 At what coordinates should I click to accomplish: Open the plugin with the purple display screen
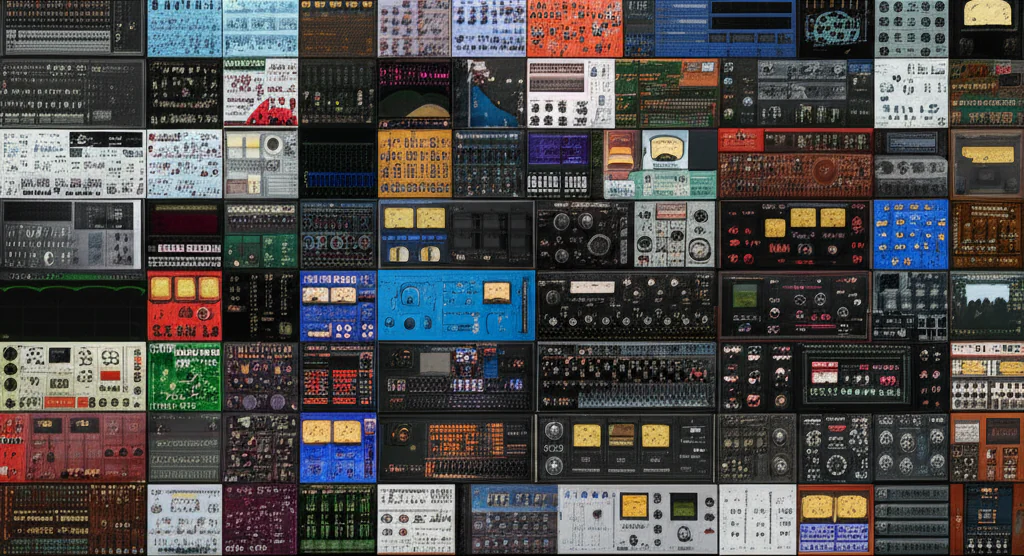560,163
